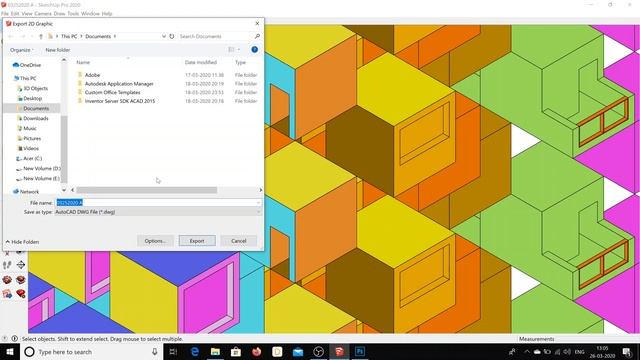Open SketchUp Tools menu
640x360 pixels.
pyautogui.click(x=73, y=13)
